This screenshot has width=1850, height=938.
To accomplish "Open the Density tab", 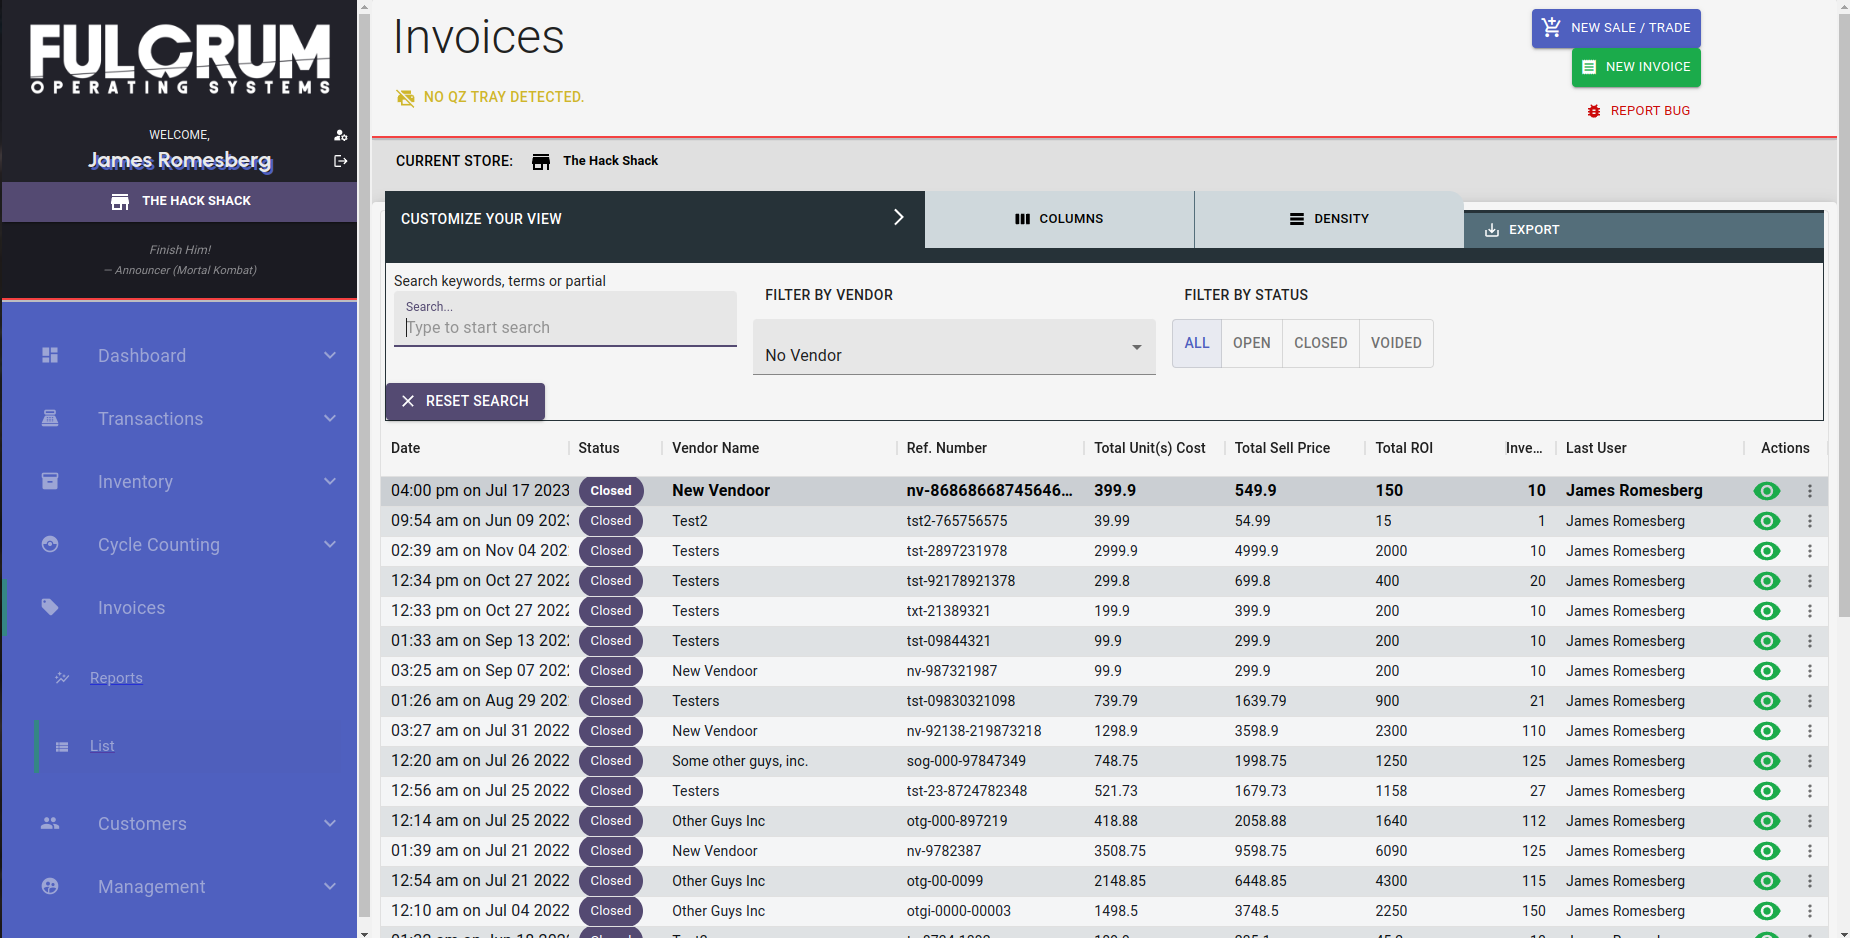I will 1329,219.
